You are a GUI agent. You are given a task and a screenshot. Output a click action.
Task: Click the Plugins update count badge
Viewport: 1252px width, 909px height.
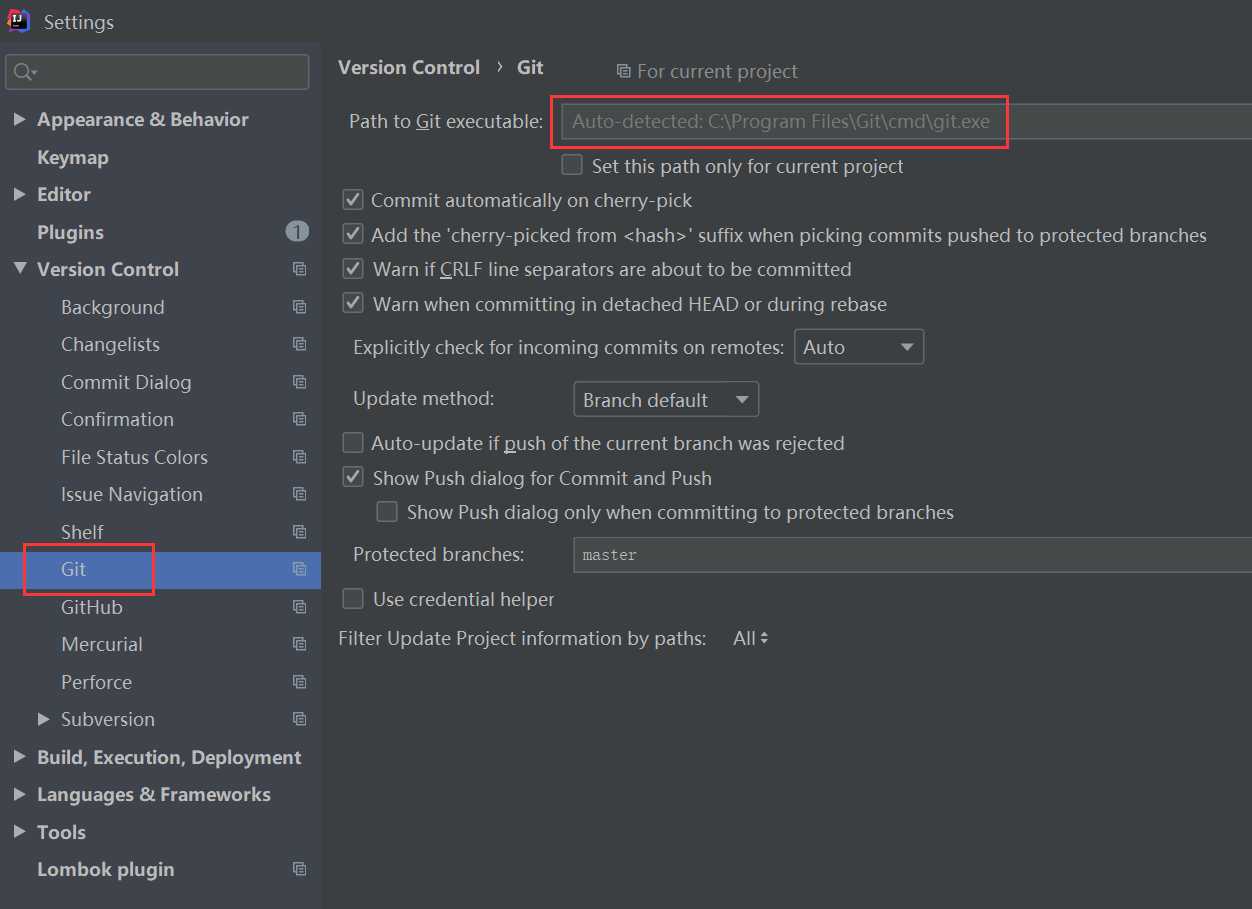pyautogui.click(x=297, y=232)
